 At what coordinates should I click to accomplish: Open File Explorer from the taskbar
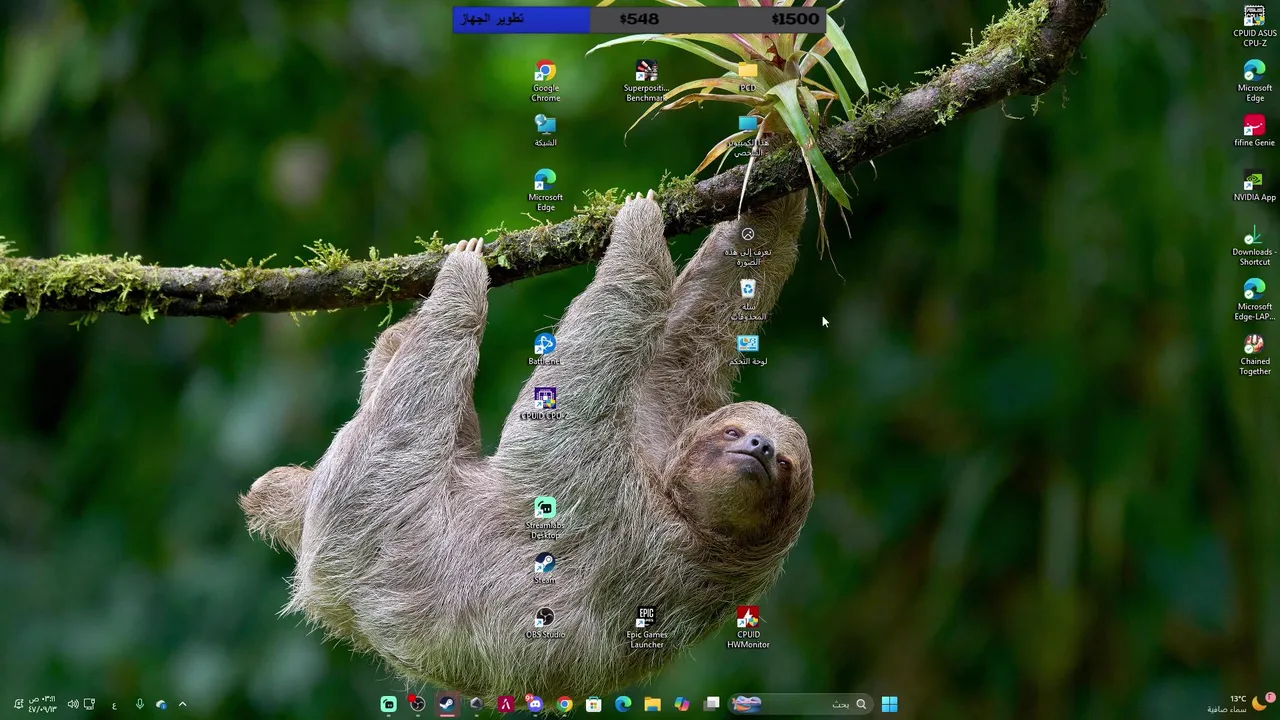pos(652,704)
